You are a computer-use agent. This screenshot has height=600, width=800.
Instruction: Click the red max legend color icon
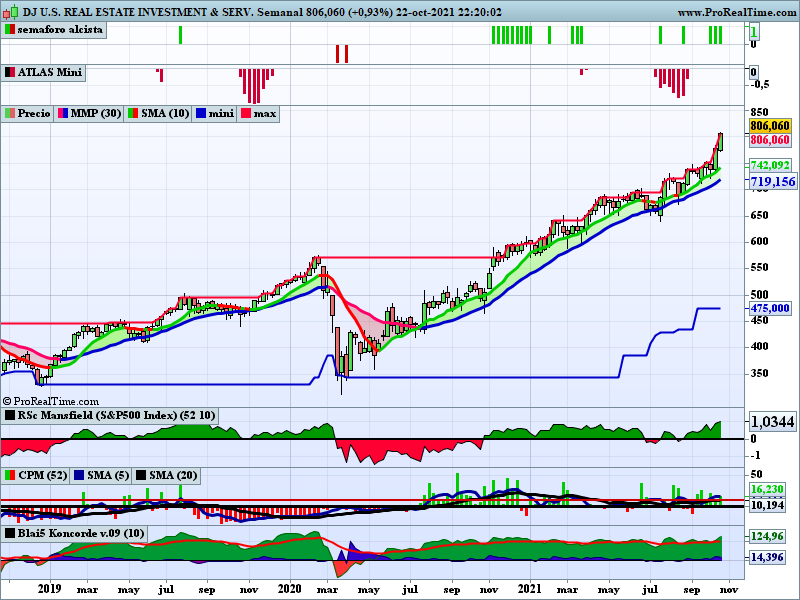[x=246, y=113]
